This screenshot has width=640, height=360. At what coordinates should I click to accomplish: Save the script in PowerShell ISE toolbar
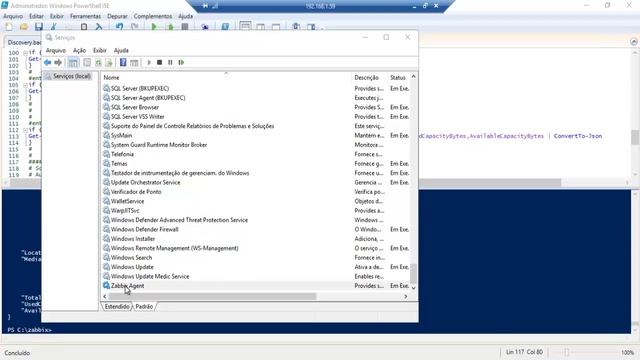(x=38, y=27)
